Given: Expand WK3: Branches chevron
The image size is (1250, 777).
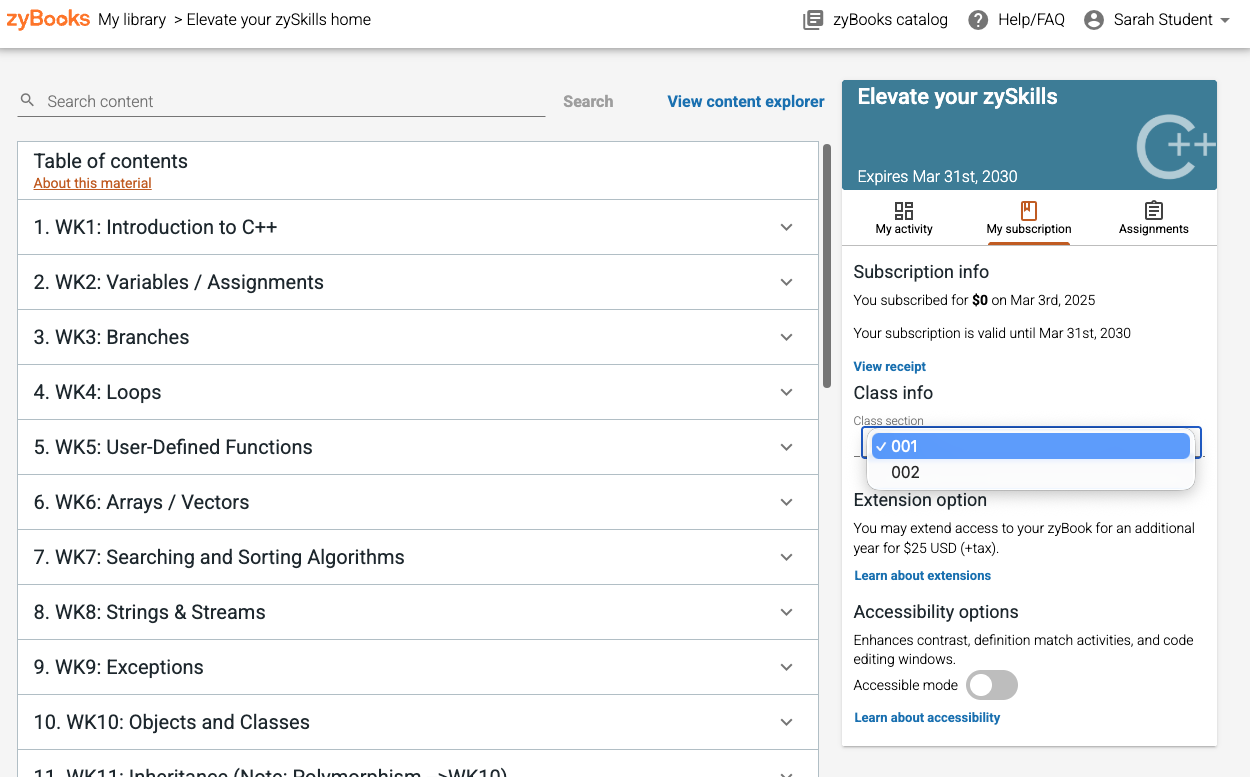Looking at the screenshot, I should tap(787, 337).
